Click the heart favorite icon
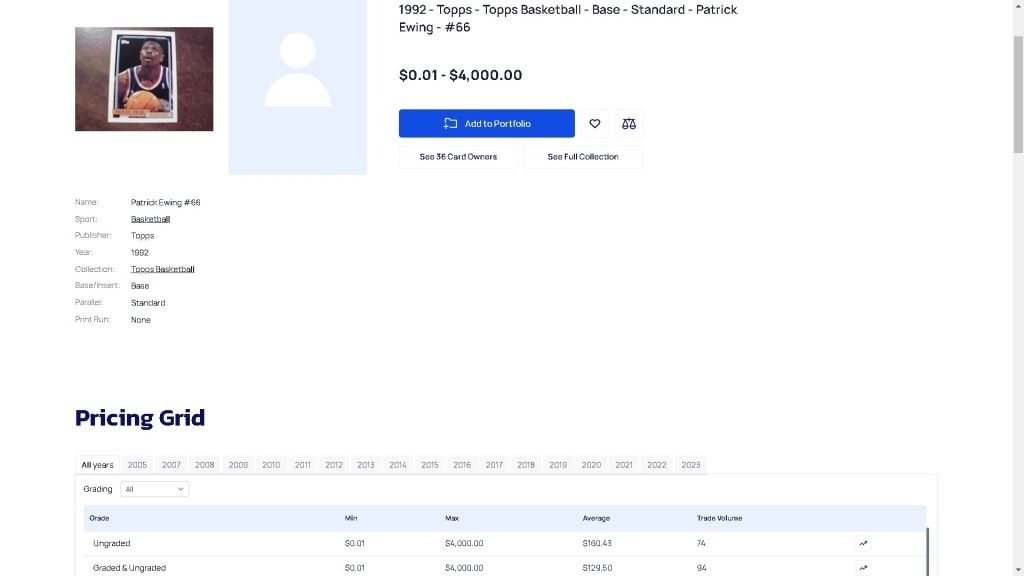 594,124
